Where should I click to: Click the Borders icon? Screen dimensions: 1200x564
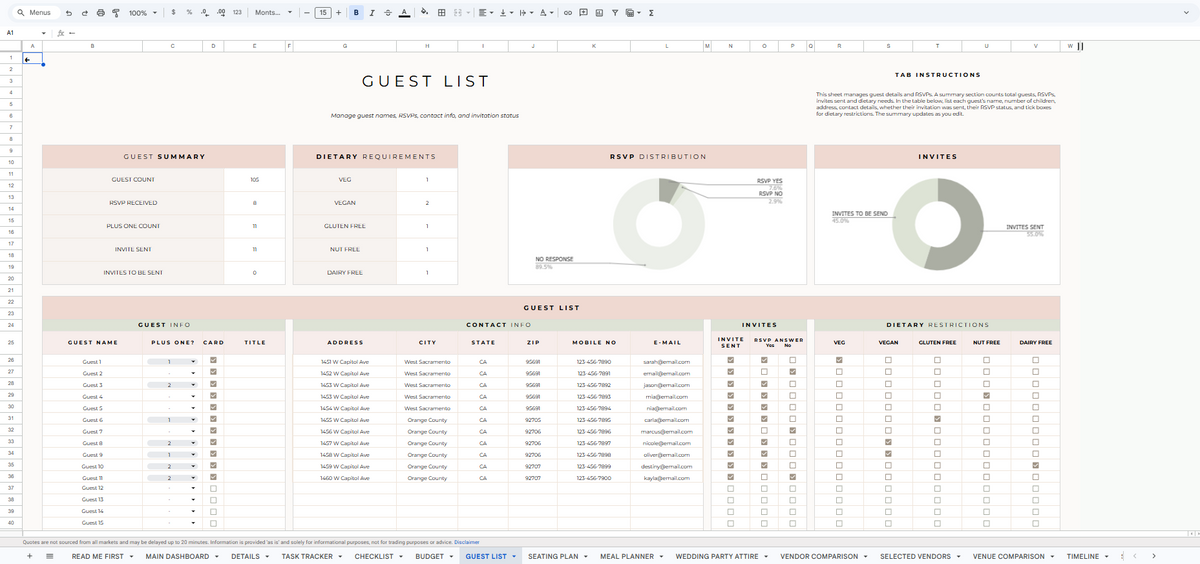442,12
